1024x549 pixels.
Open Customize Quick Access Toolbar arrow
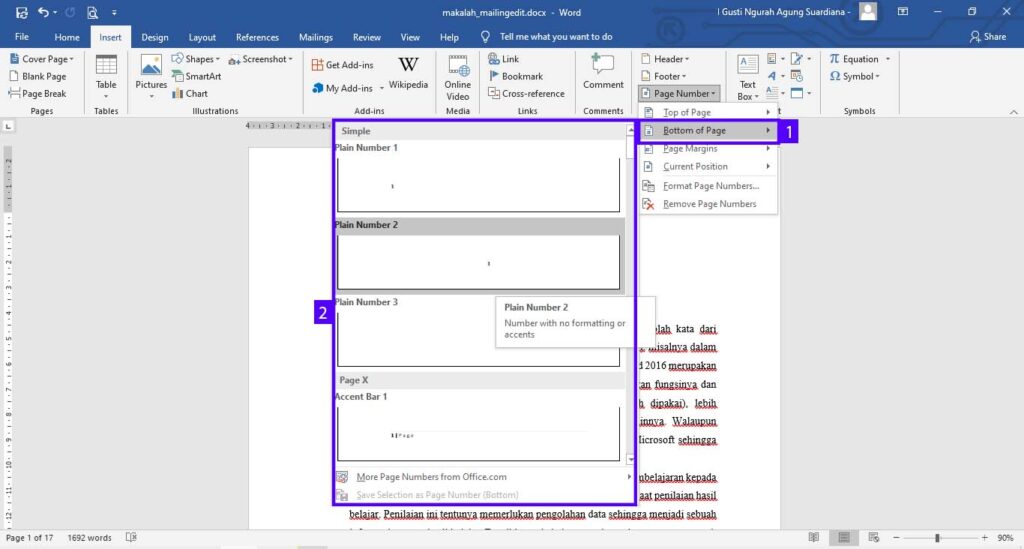click(114, 12)
